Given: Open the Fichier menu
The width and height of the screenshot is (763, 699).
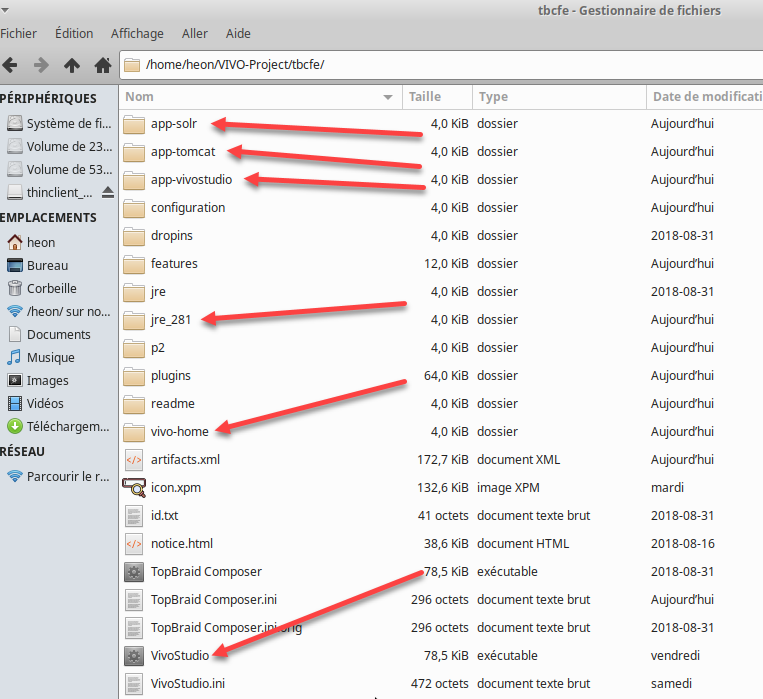Looking at the screenshot, I should pos(18,34).
